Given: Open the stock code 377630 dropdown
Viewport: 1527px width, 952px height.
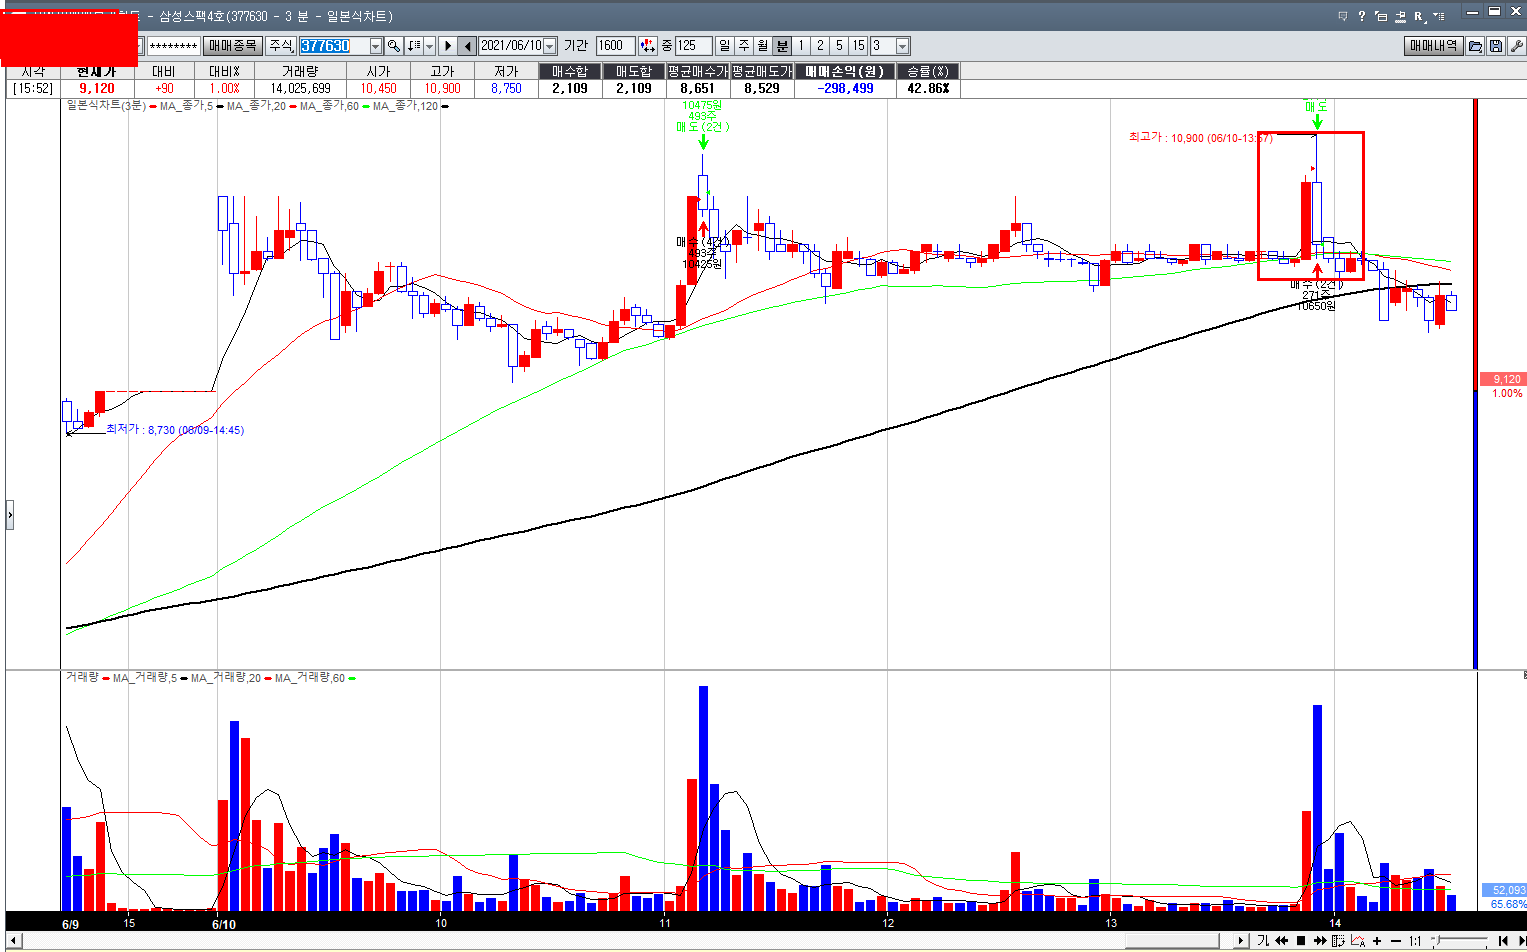Looking at the screenshot, I should [376, 46].
